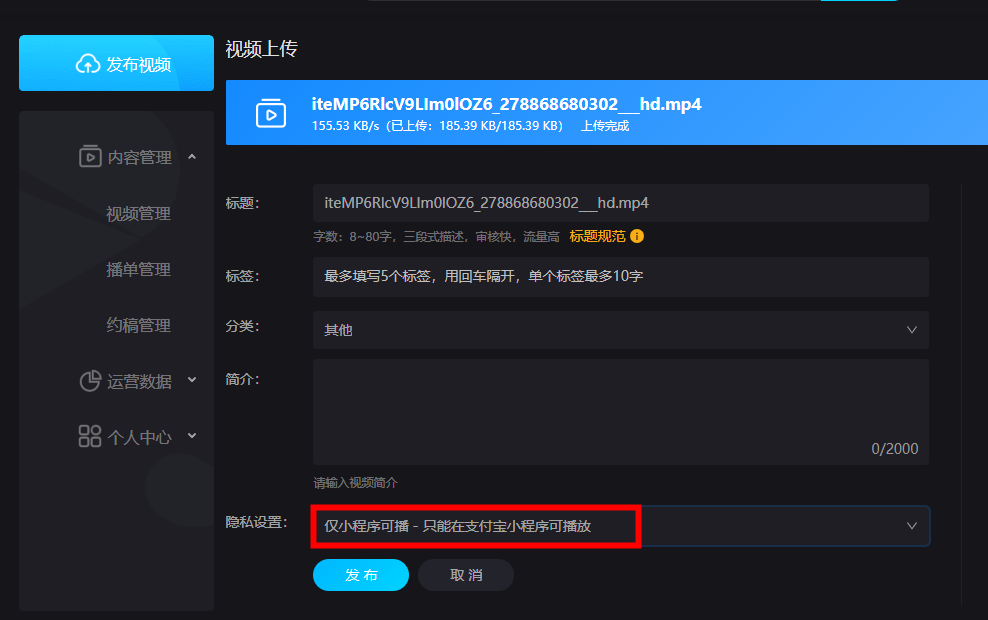Click the uploaded file name heading
Screen dimensions: 988x620
coord(507,104)
